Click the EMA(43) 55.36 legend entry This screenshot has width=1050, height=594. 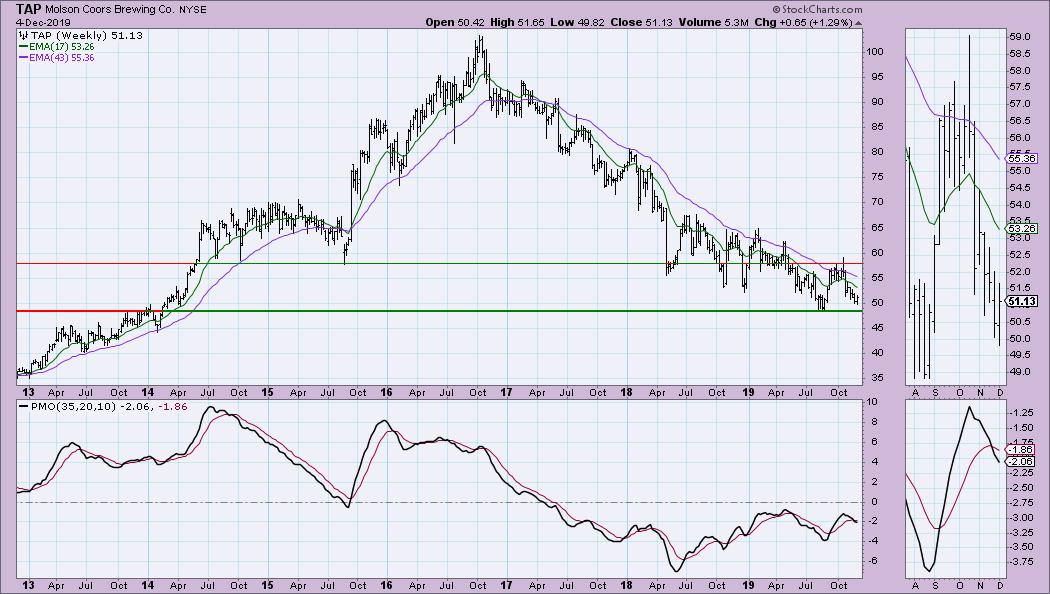tap(56, 58)
